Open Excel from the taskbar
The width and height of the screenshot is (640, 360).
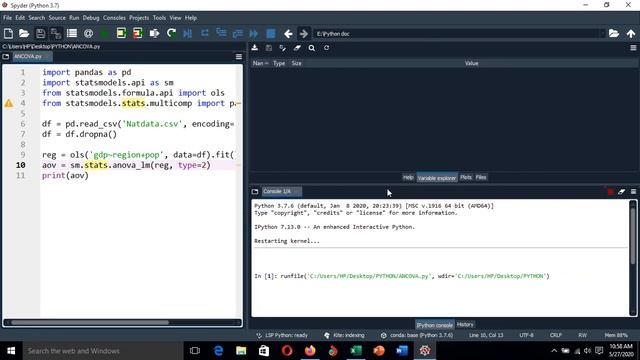356,351
